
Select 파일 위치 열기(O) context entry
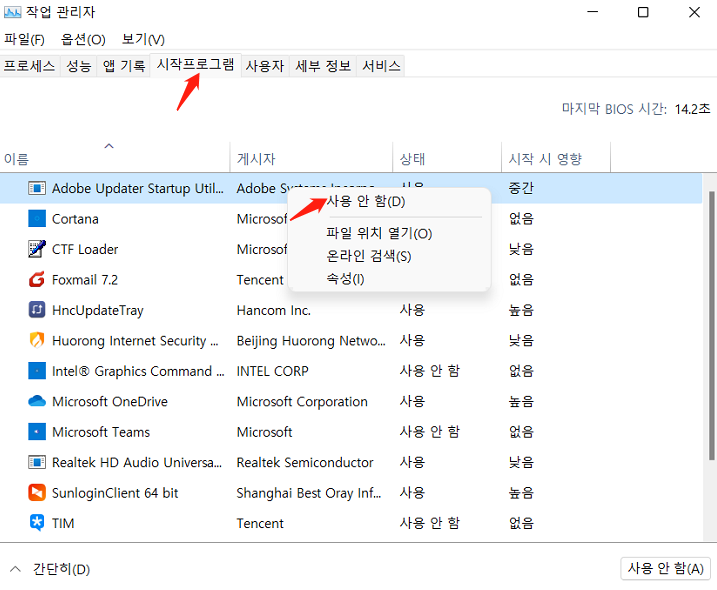pyautogui.click(x=379, y=233)
